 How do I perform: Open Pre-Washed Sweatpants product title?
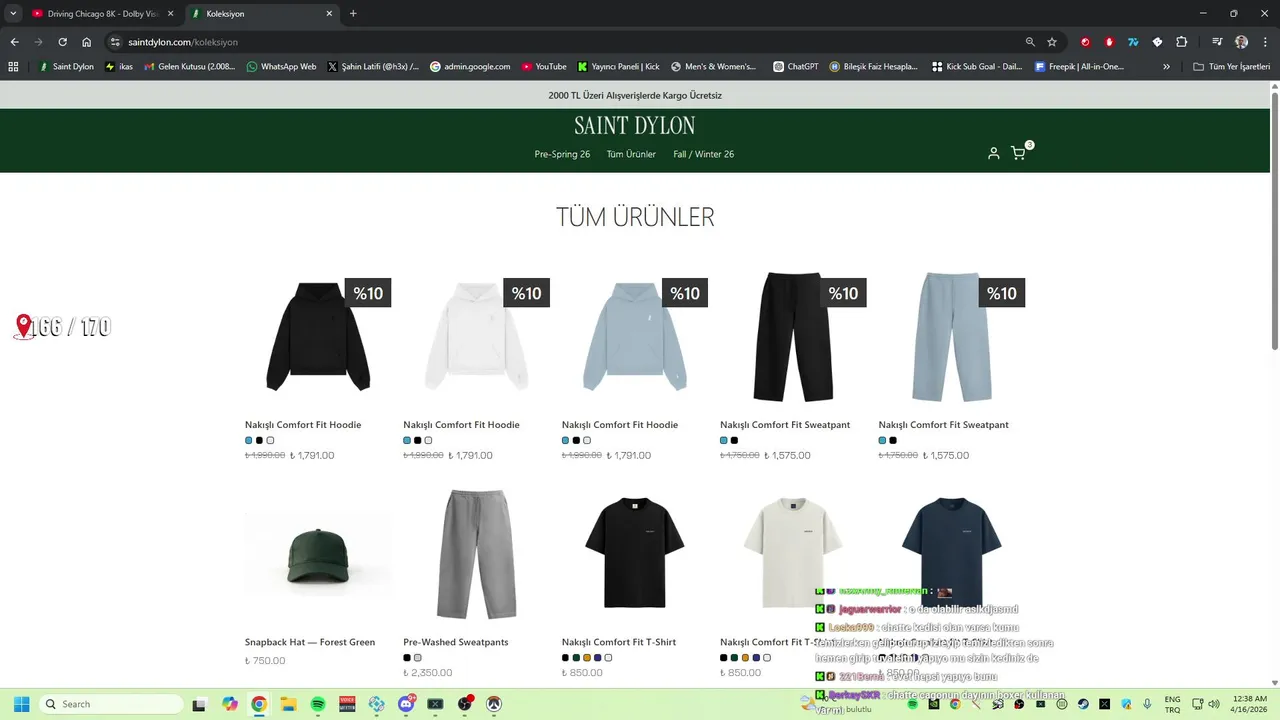coord(456,642)
